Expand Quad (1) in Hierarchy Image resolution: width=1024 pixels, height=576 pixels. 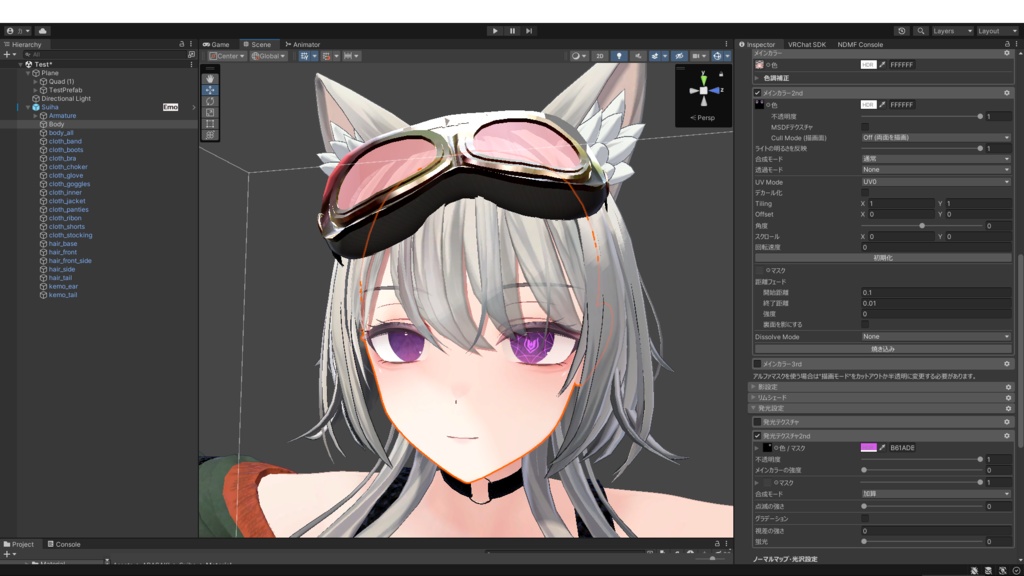36,82
